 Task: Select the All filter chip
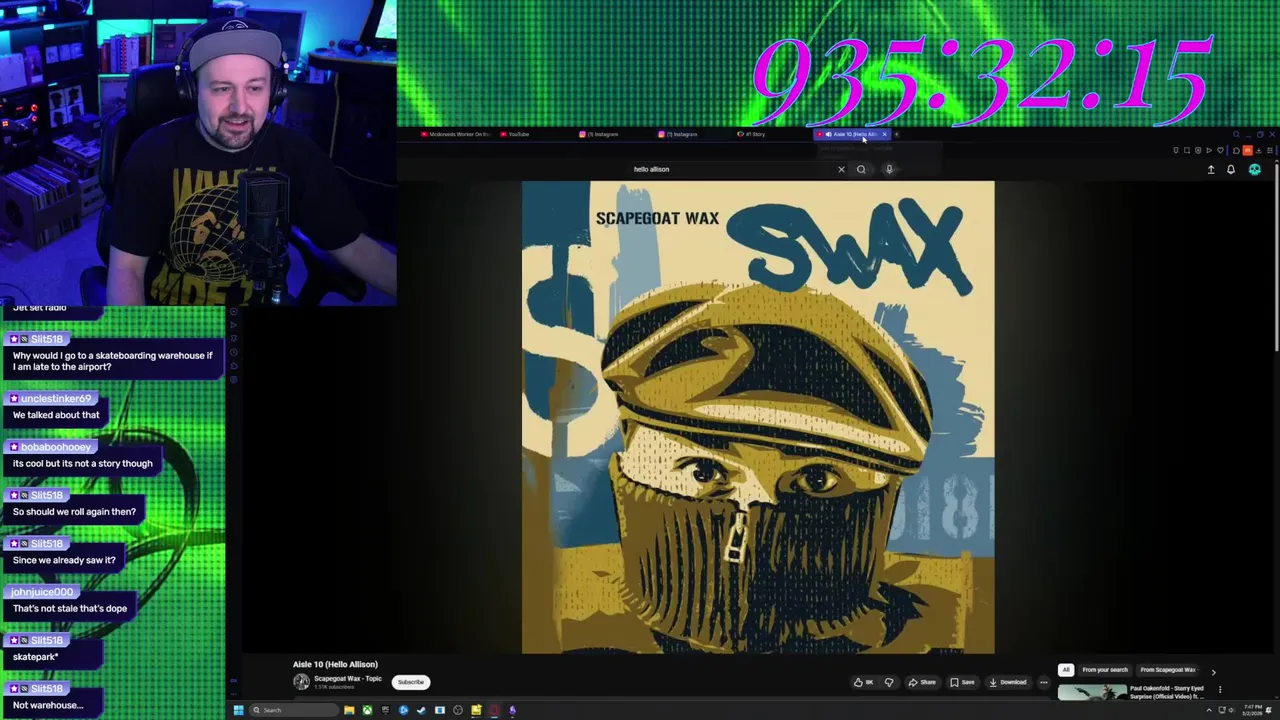[1066, 670]
